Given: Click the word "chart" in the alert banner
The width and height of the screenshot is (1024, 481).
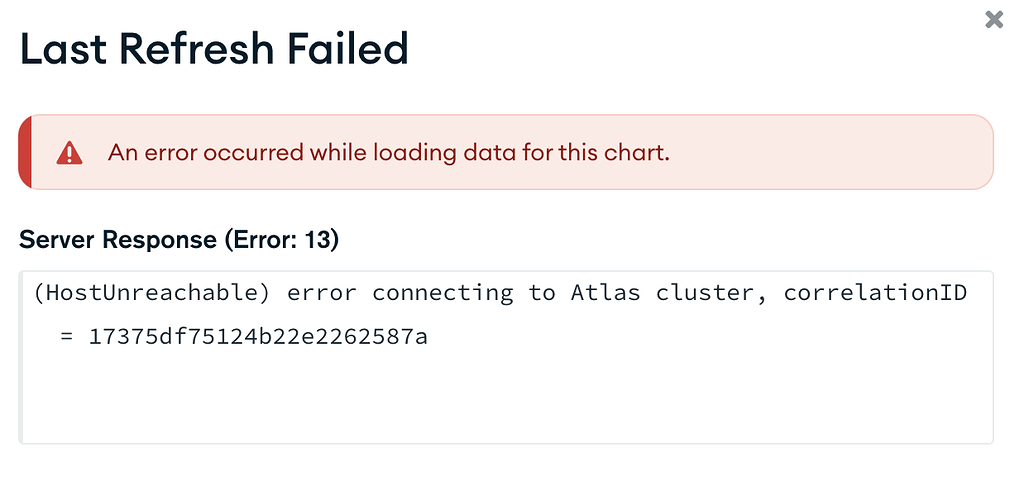Looking at the screenshot, I should tap(641, 153).
